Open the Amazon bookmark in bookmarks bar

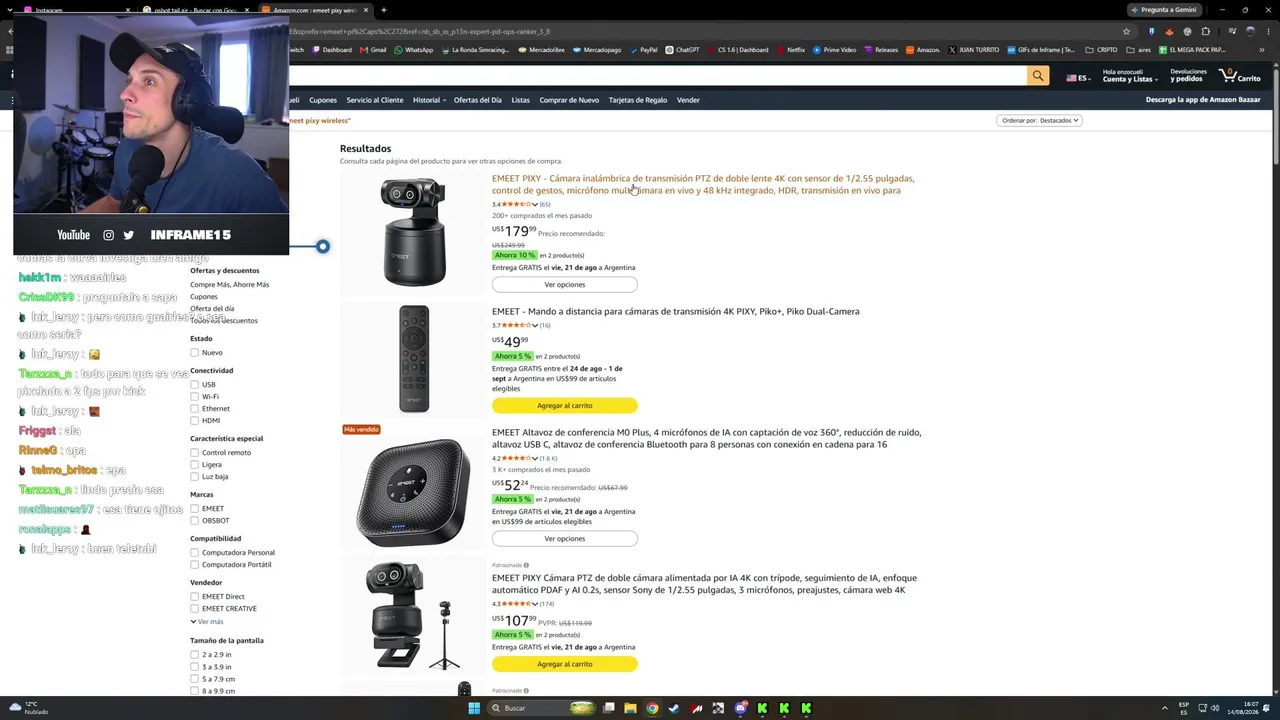pos(922,50)
